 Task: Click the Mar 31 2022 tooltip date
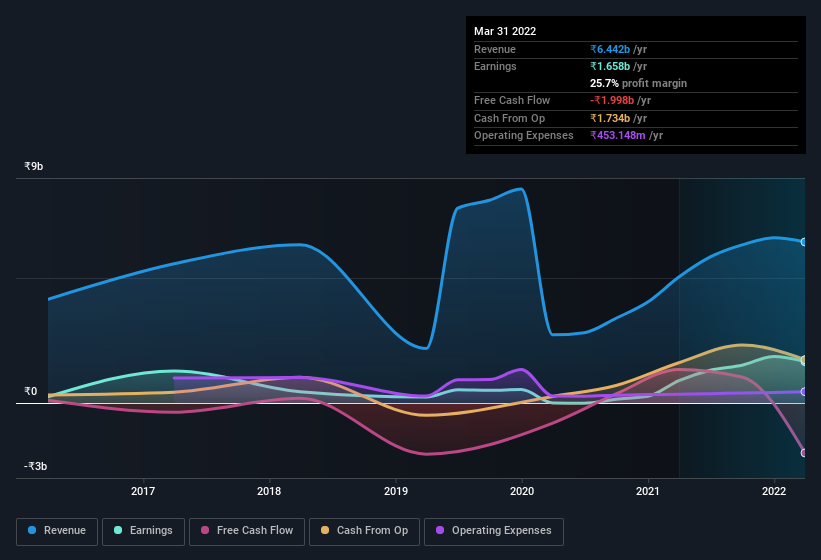pos(505,31)
